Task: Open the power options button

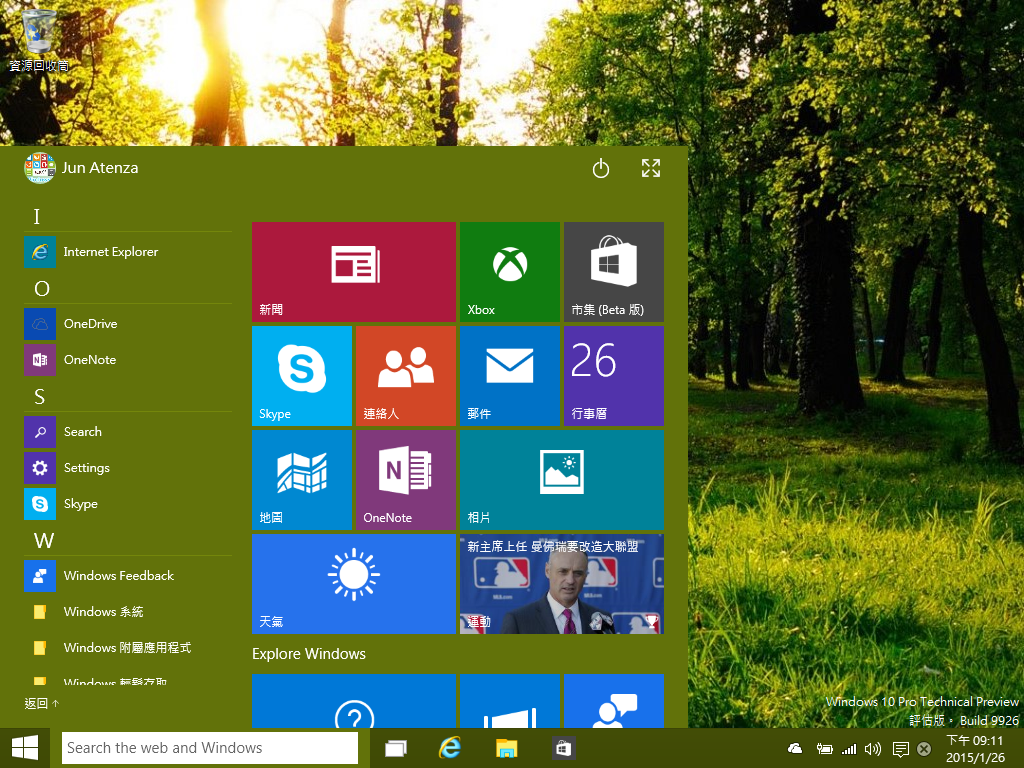Action: pos(601,168)
